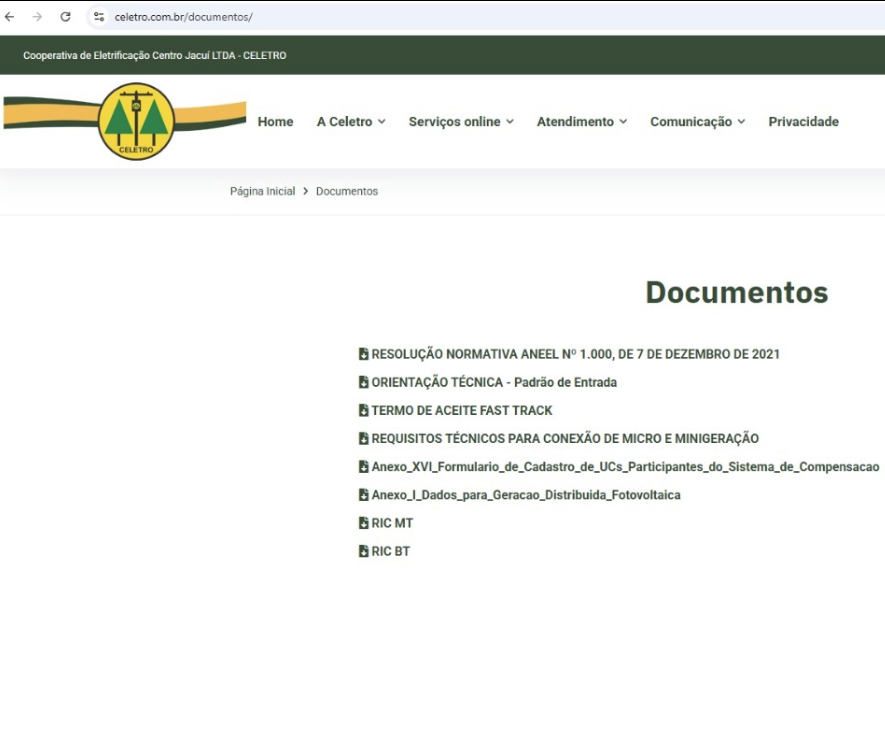885x747 pixels.
Task: Open Anexo_XVI_Formulario_de_Cadastro document link
Action: [625, 467]
